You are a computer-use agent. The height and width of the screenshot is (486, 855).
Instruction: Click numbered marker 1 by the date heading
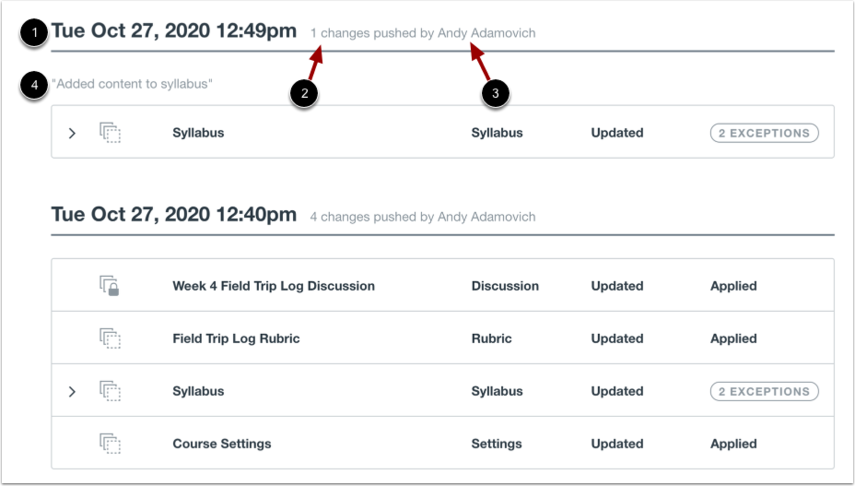34,33
